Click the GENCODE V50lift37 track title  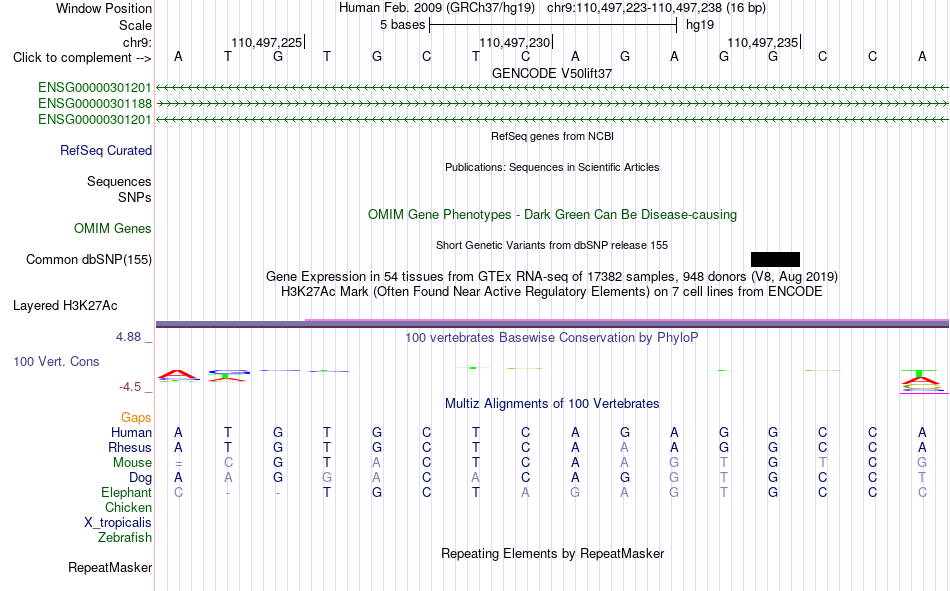pos(552,73)
